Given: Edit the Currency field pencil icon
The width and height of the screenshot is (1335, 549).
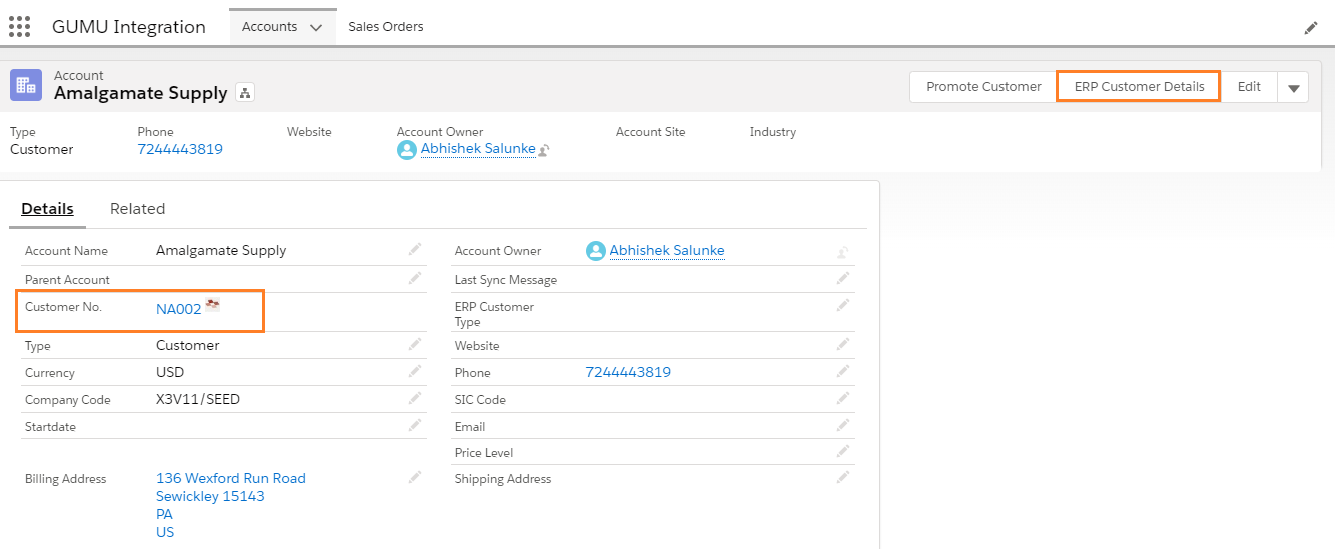Looking at the screenshot, I should pyautogui.click(x=414, y=371).
